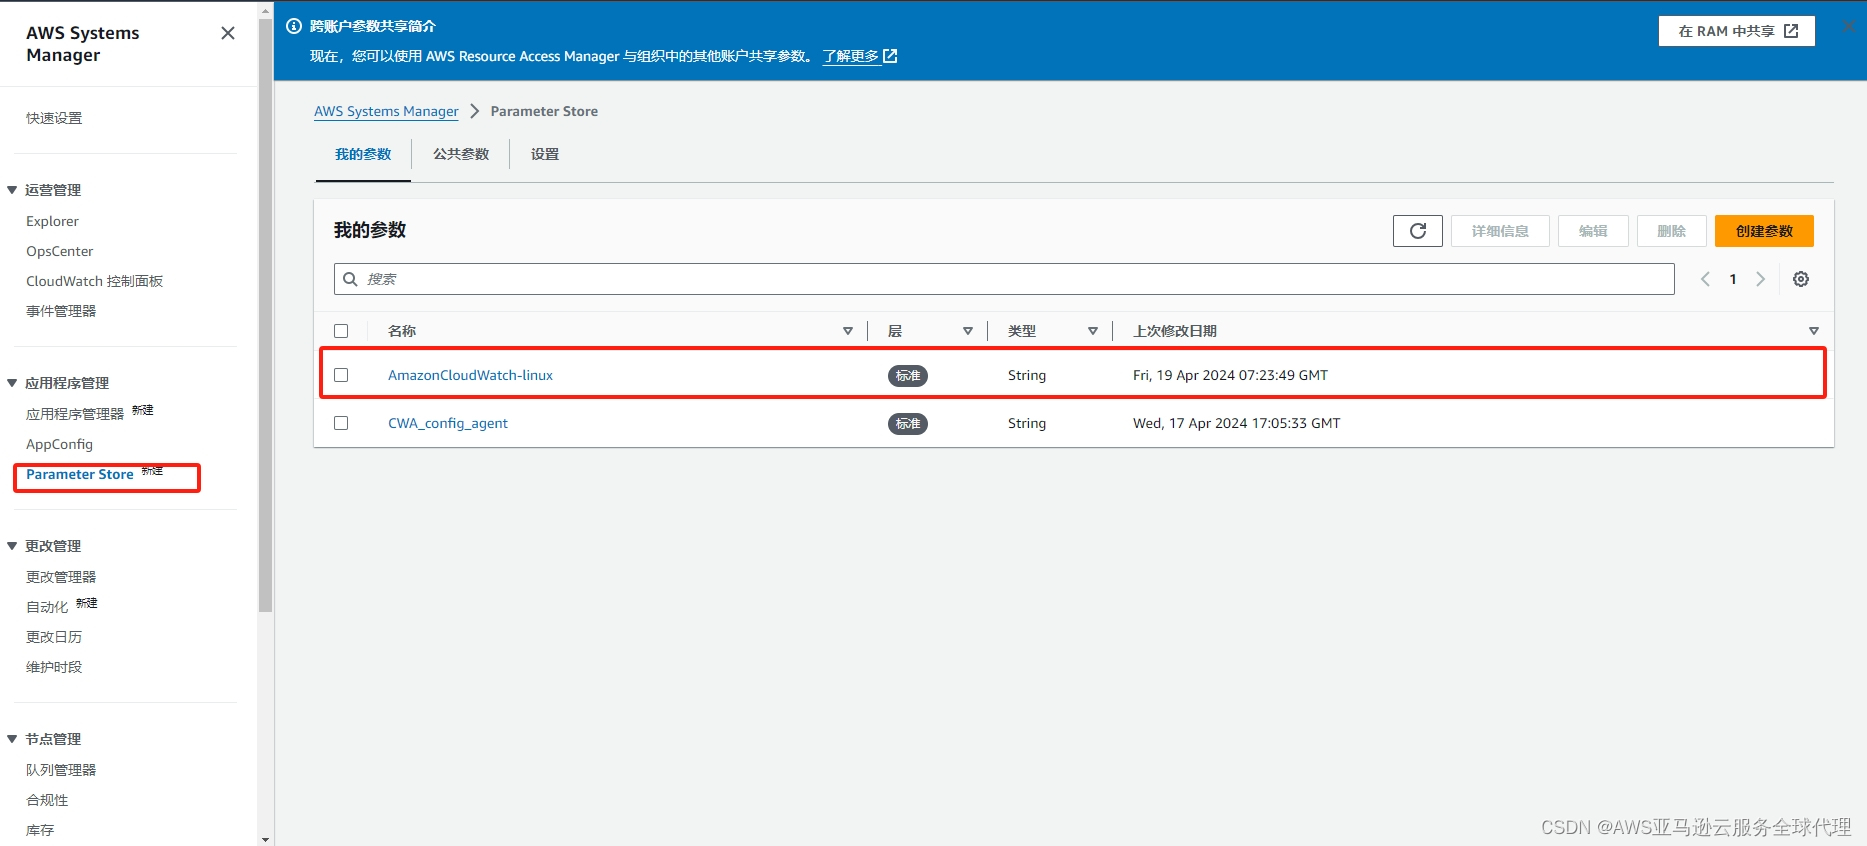
Task: Open Explorer in sidebar
Action: coord(52,221)
